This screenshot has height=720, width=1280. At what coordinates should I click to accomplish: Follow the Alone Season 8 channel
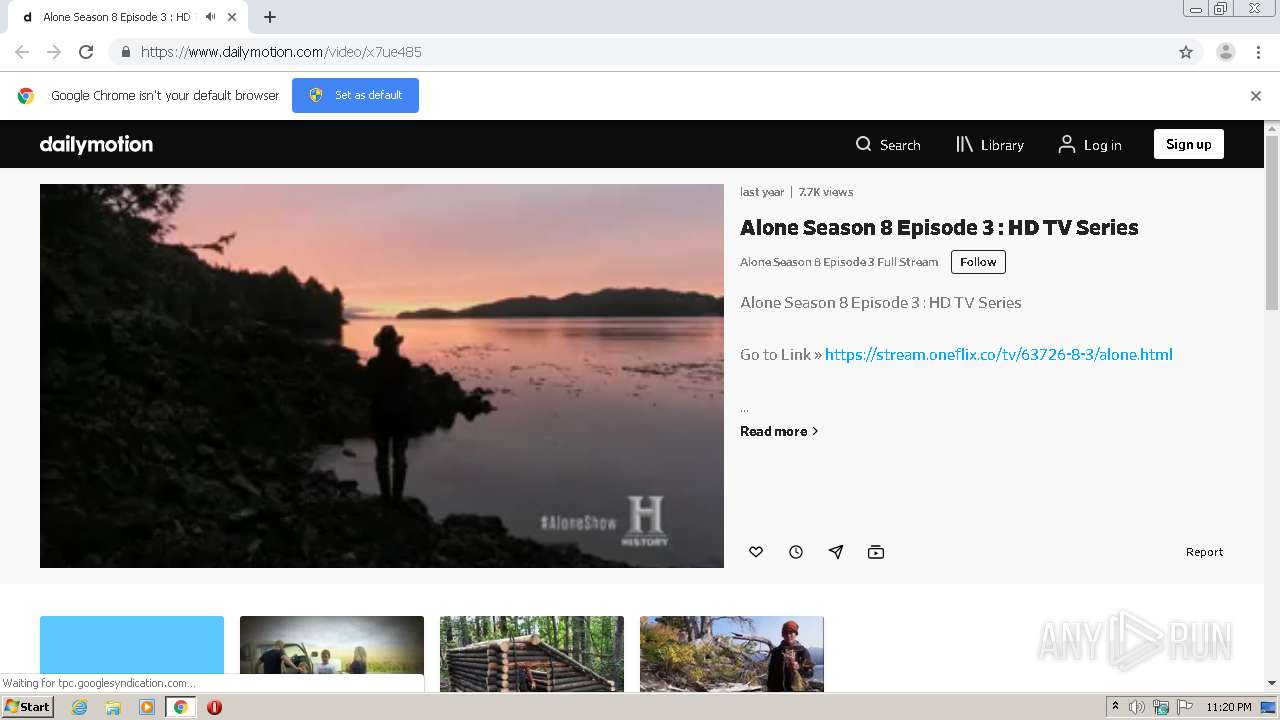tap(978, 262)
